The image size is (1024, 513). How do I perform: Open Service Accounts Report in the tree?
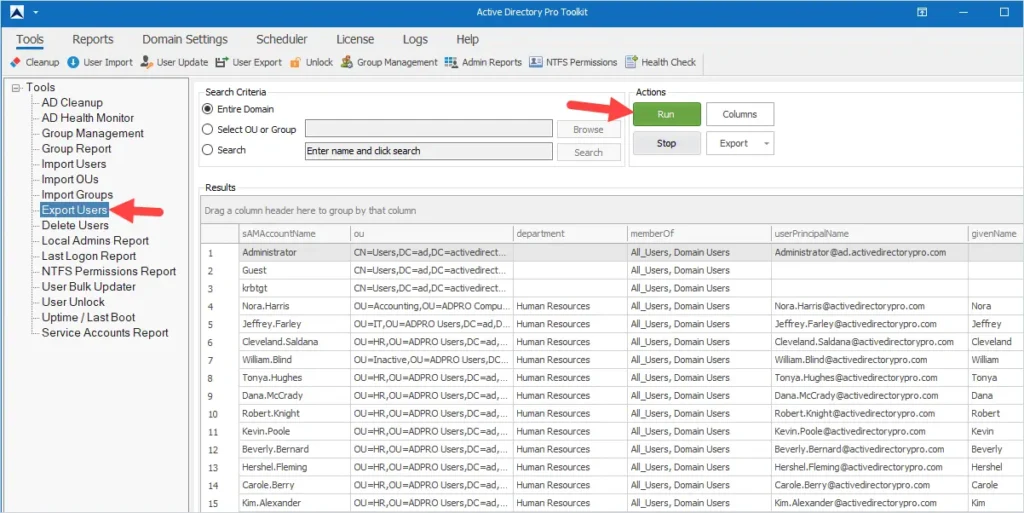click(x=104, y=333)
